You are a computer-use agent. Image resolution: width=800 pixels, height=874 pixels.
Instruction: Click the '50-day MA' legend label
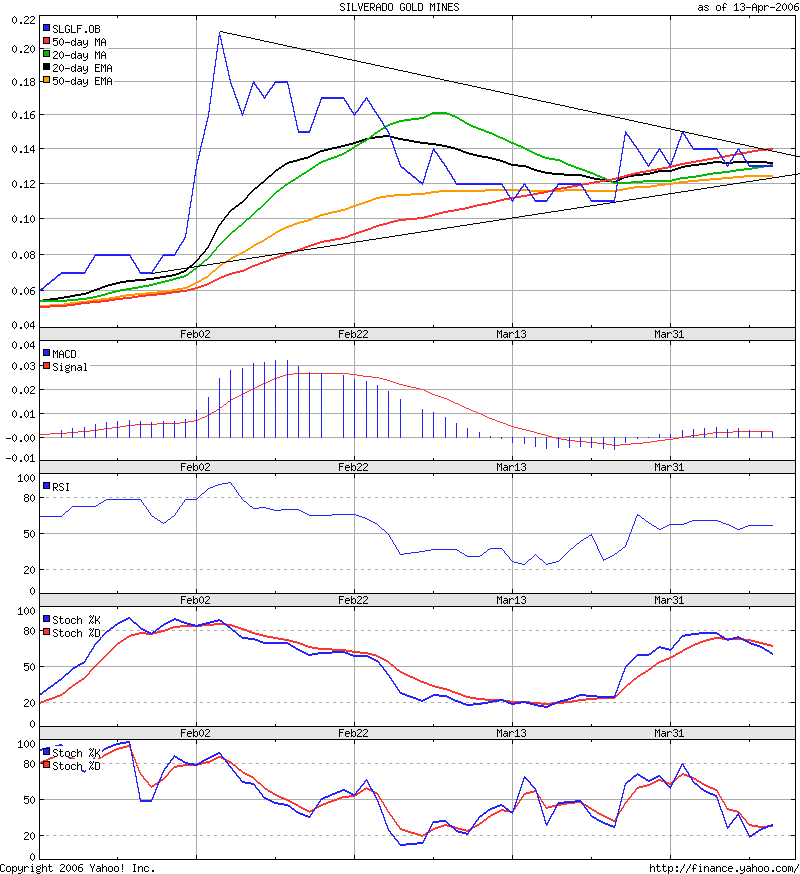(x=79, y=42)
